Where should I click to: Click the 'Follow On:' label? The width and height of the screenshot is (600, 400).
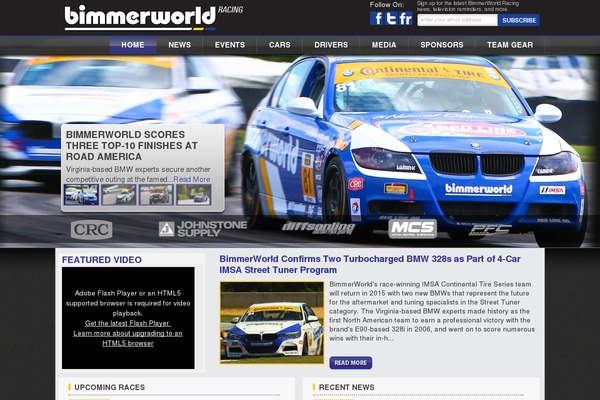(x=387, y=5)
